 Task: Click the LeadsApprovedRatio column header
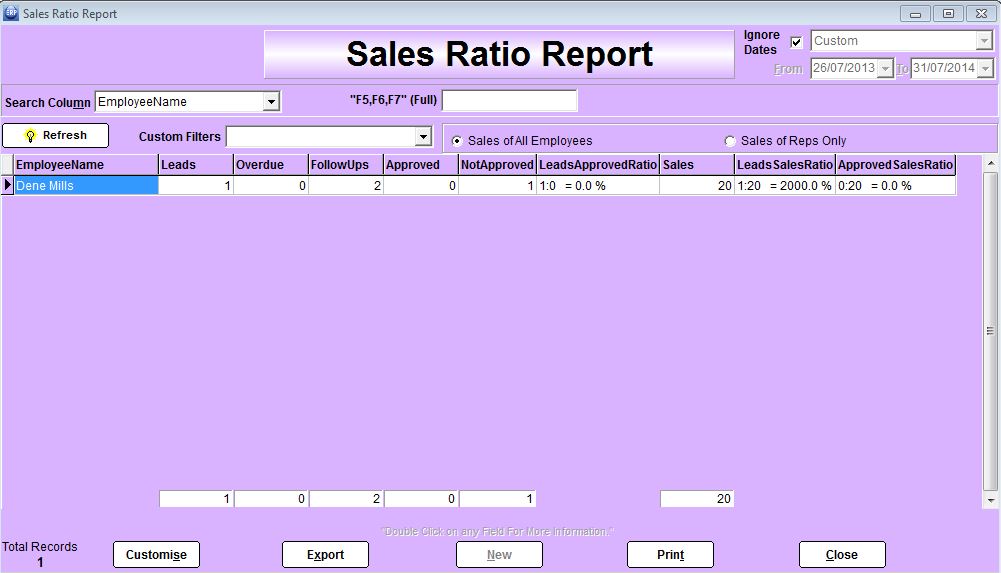click(x=597, y=165)
